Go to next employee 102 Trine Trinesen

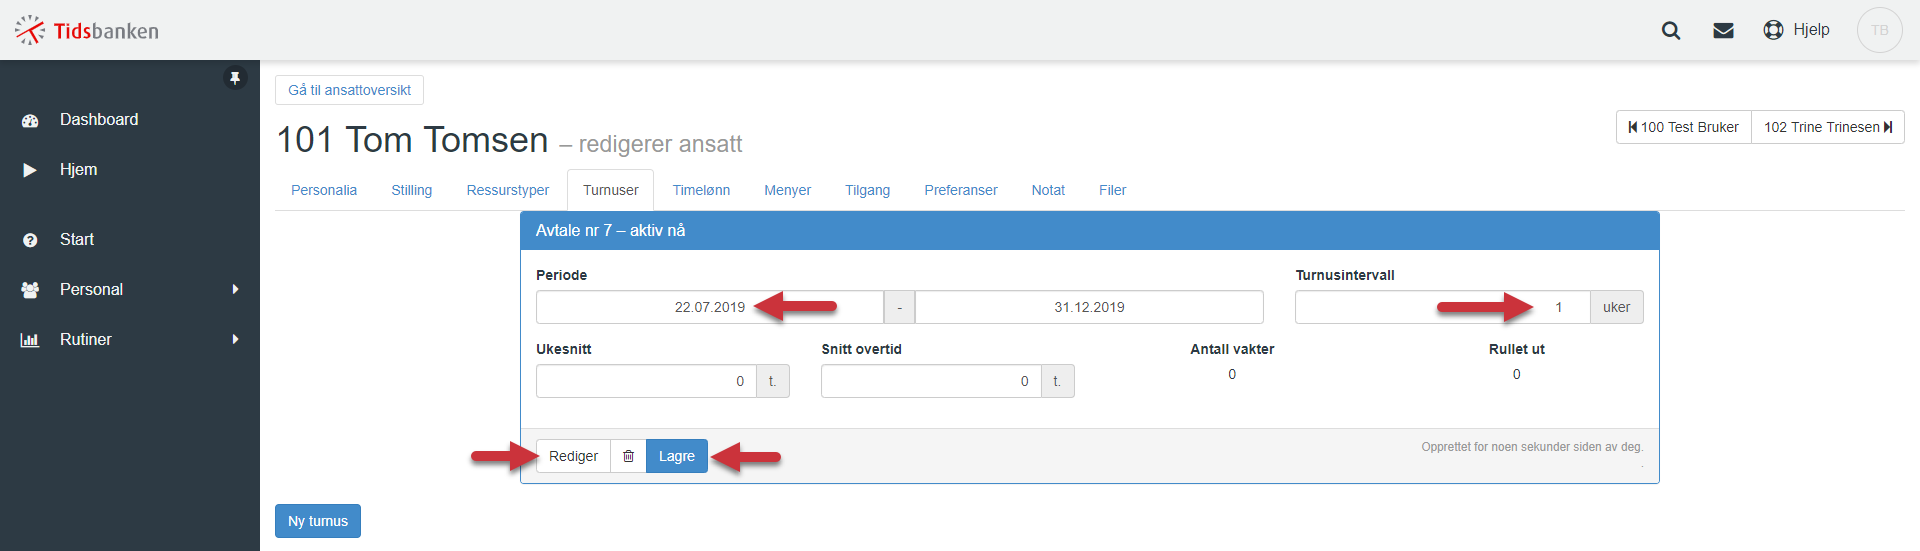click(x=1827, y=127)
